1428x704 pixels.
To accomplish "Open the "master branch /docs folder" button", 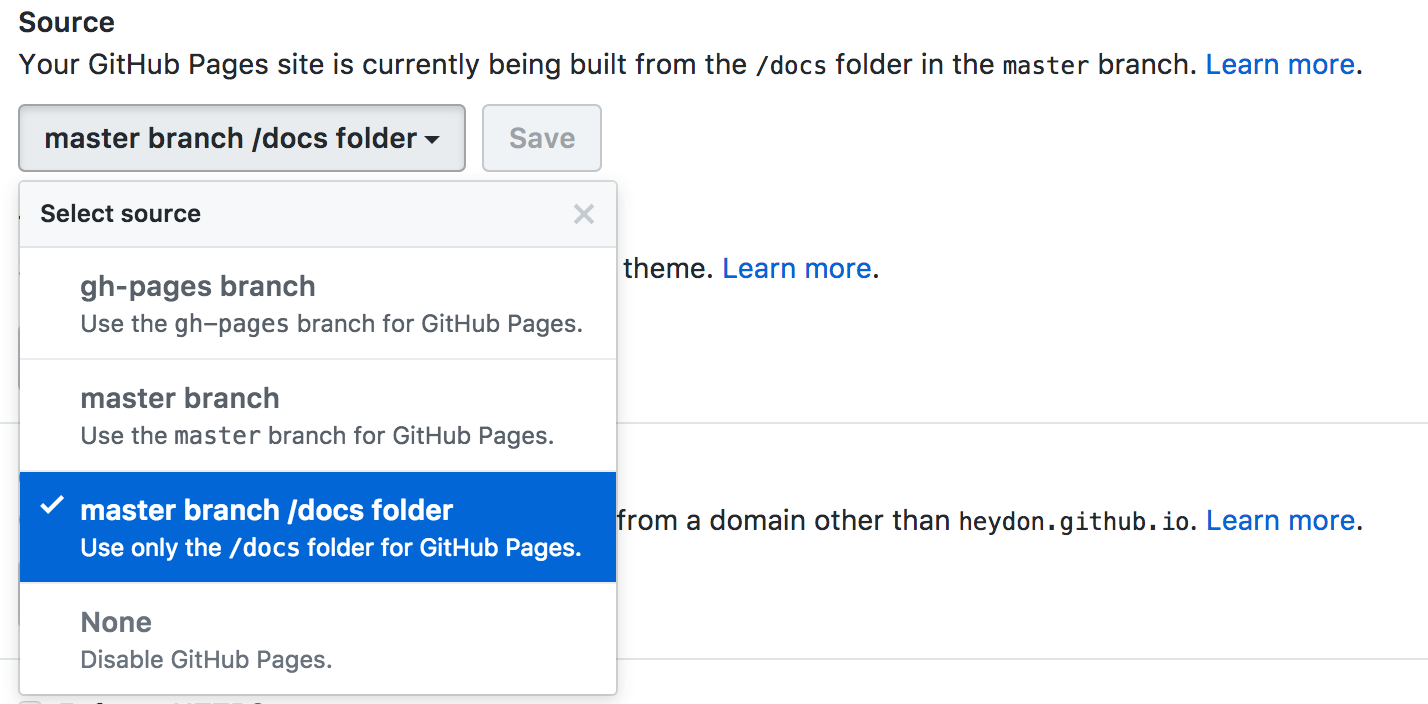I will click(241, 138).
